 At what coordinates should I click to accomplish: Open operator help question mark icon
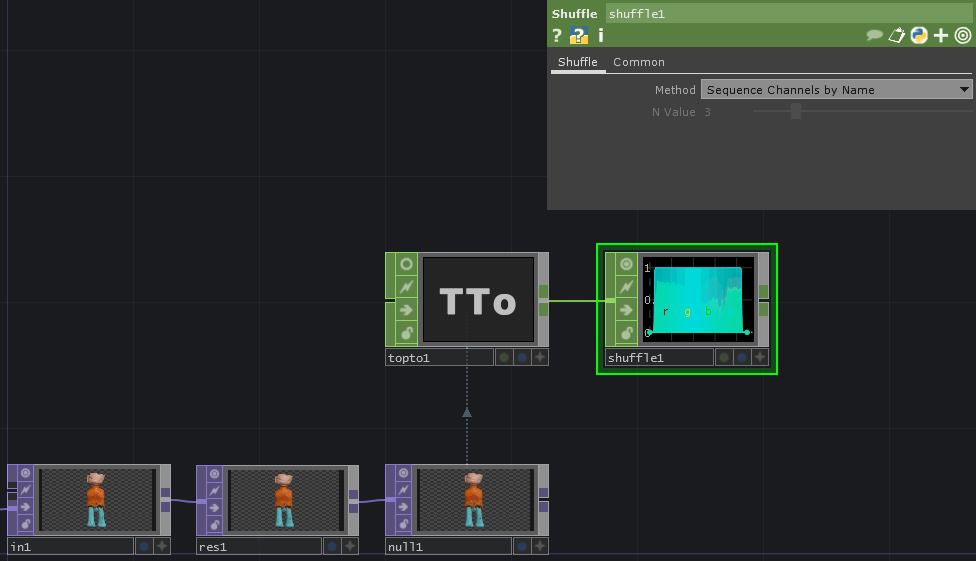[x=557, y=36]
